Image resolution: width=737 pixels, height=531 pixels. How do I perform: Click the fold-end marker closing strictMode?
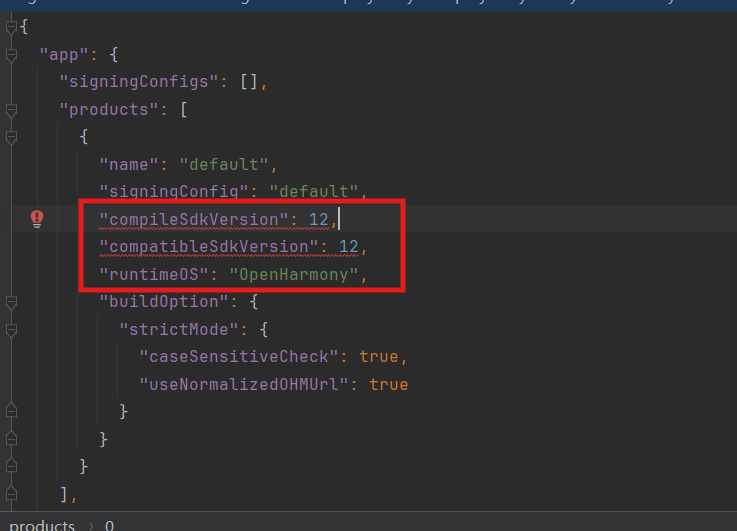(11, 411)
